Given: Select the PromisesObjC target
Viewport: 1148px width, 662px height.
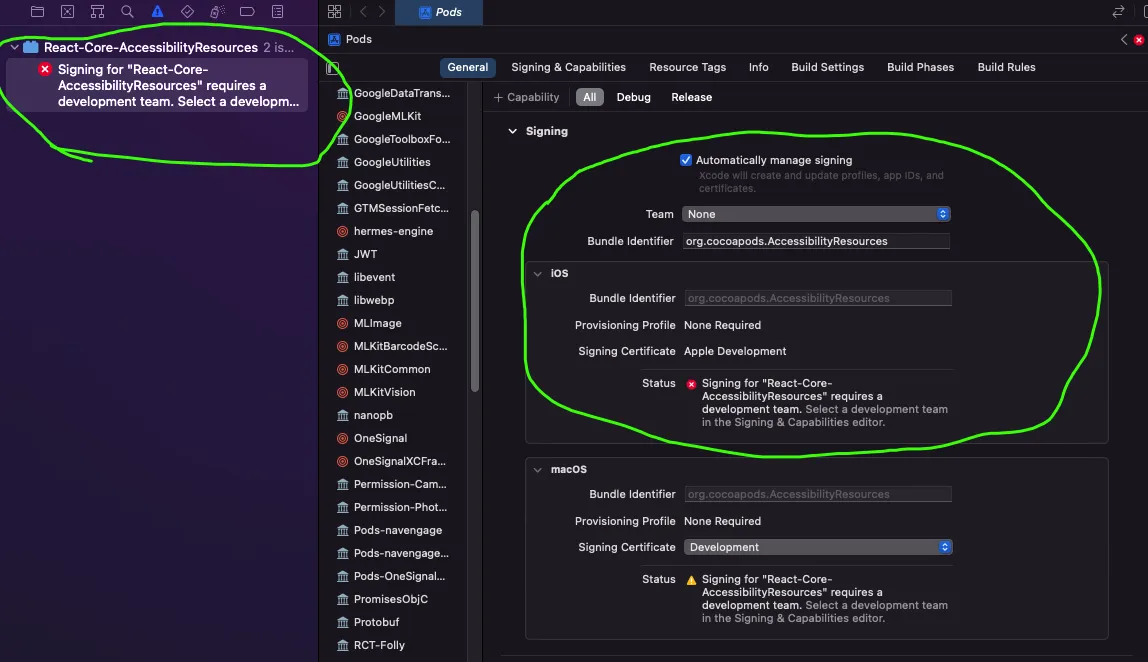Looking at the screenshot, I should tap(390, 599).
